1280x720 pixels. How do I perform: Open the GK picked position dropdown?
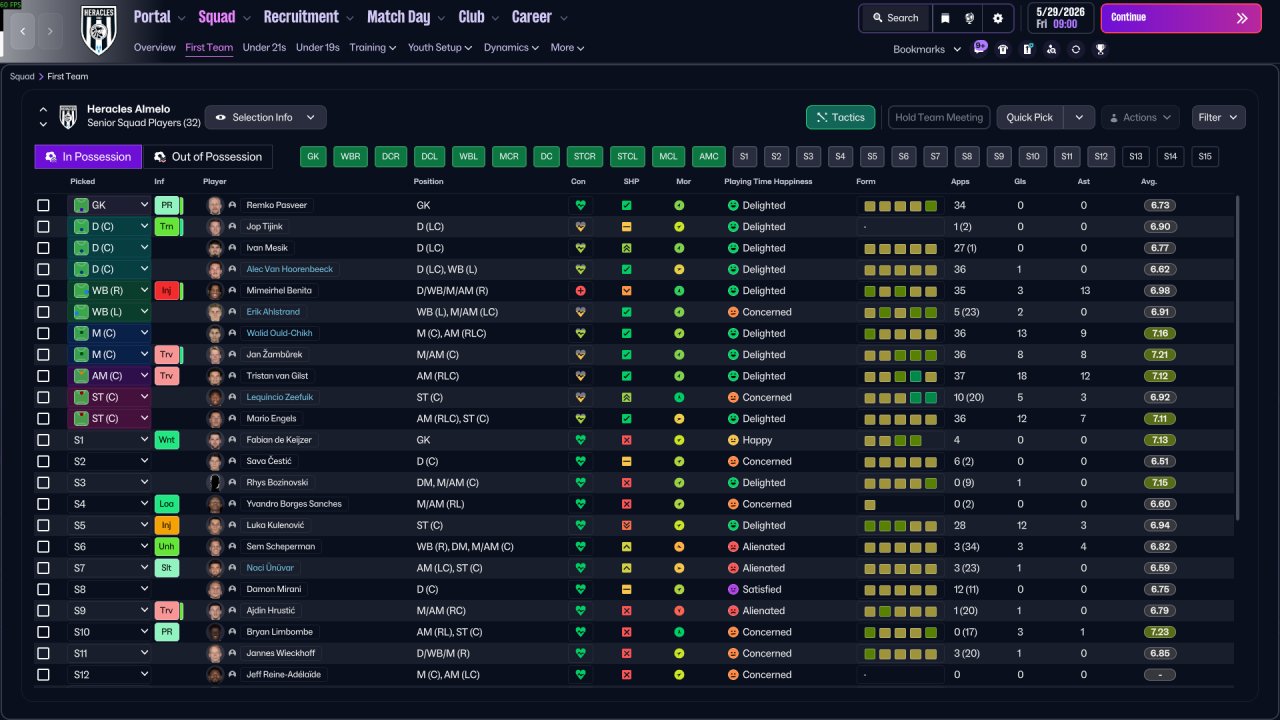pos(109,205)
